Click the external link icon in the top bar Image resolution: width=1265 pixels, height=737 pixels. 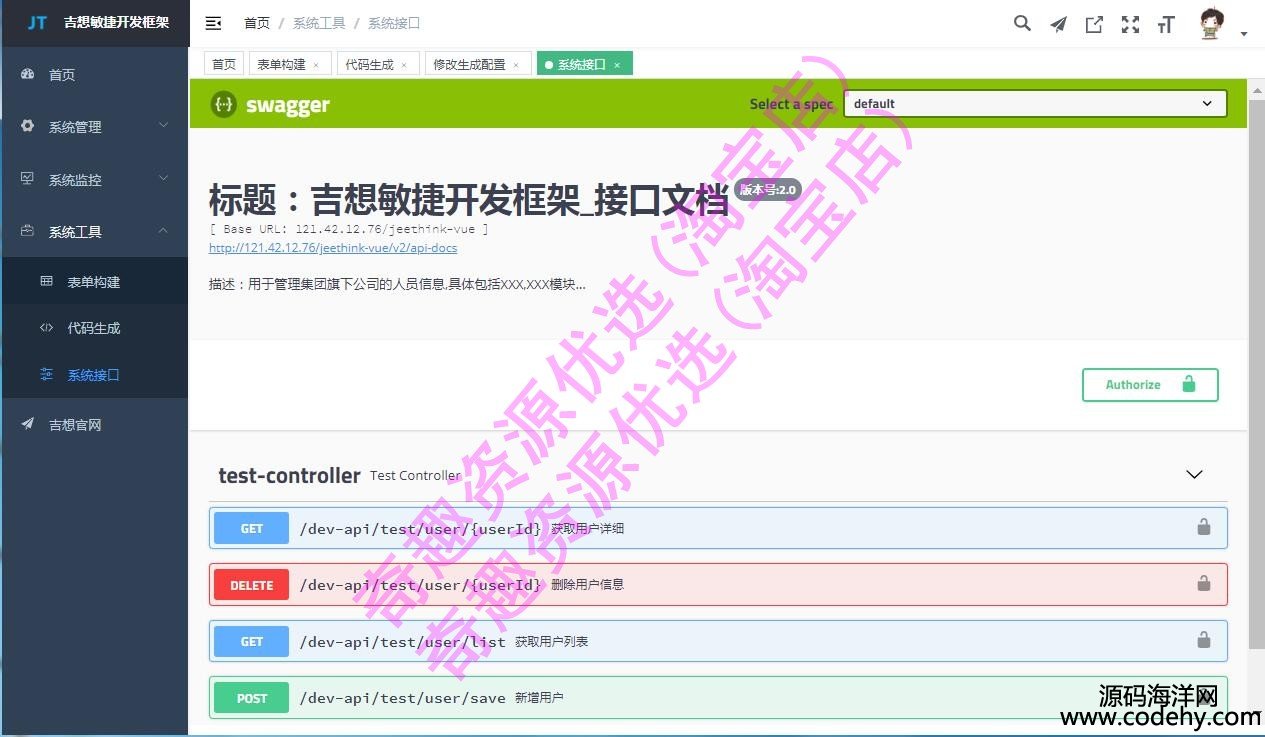(1094, 24)
